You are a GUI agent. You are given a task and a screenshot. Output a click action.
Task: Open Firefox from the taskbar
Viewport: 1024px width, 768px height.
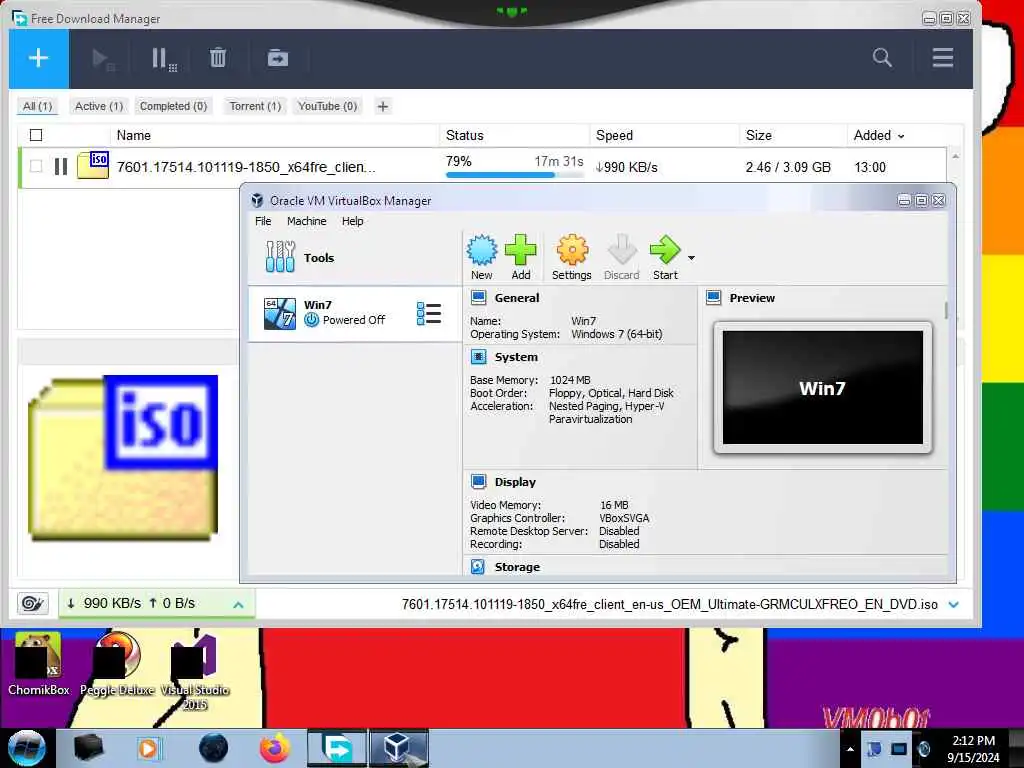[275, 748]
